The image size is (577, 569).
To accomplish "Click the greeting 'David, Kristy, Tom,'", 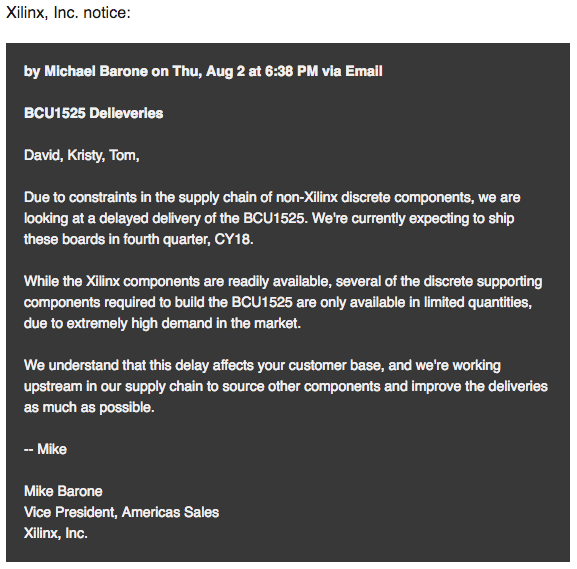I will (x=82, y=155).
